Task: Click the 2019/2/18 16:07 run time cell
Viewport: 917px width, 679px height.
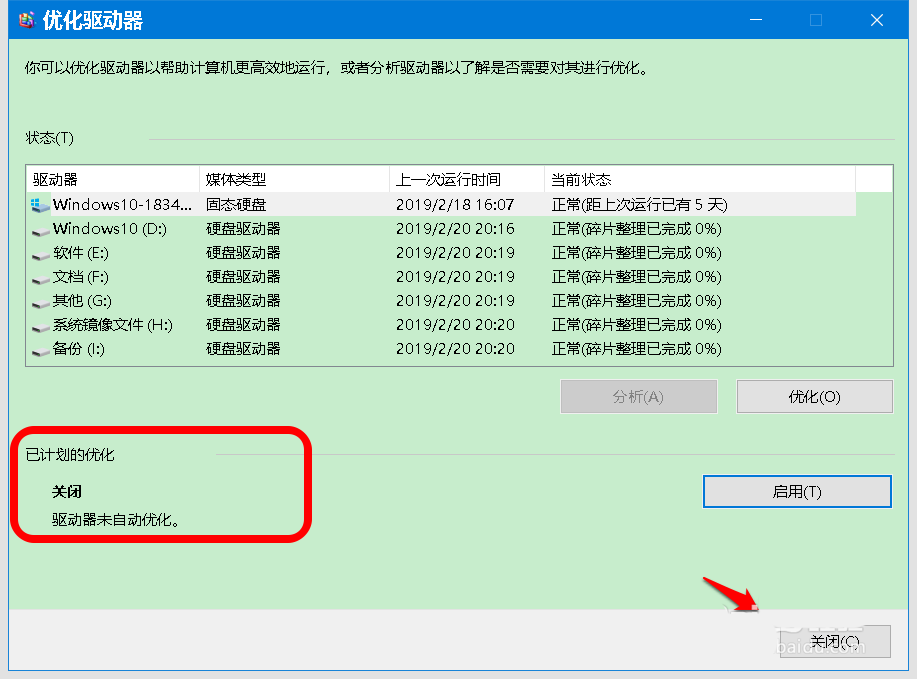Action: tap(455, 205)
